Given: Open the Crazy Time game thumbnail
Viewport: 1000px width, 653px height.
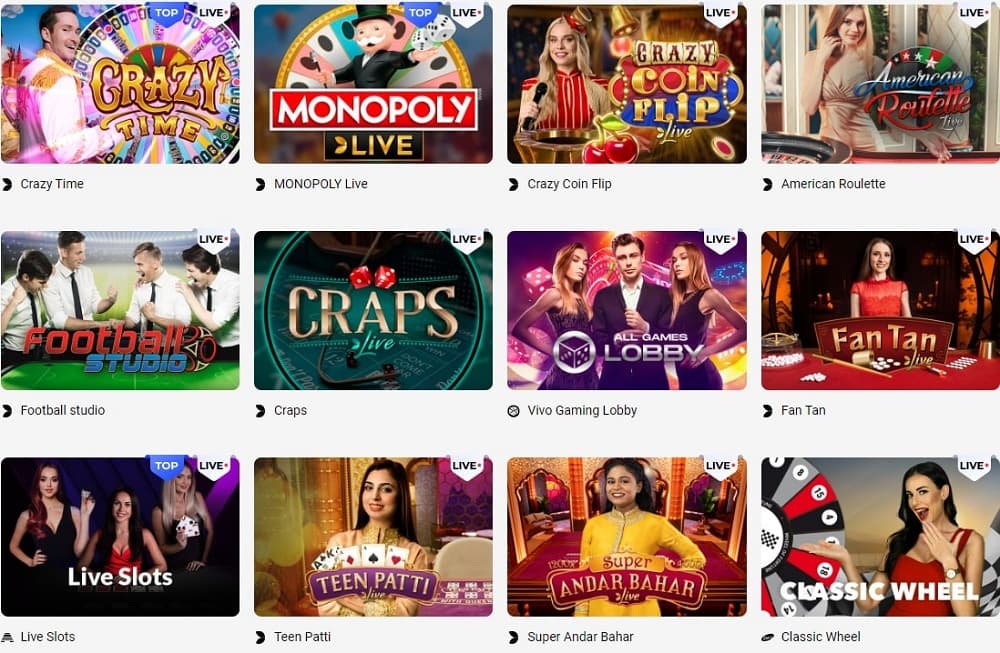Looking at the screenshot, I should (121, 84).
